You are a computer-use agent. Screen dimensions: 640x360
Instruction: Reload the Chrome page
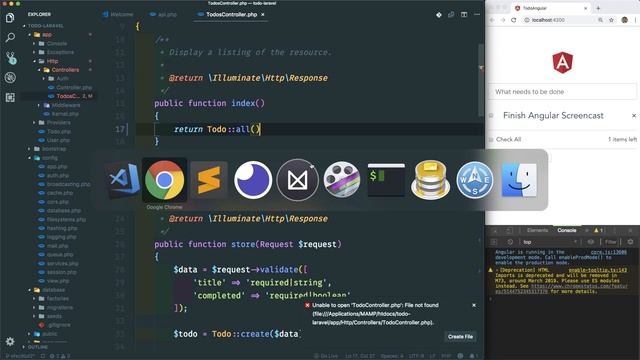[x=513, y=20]
